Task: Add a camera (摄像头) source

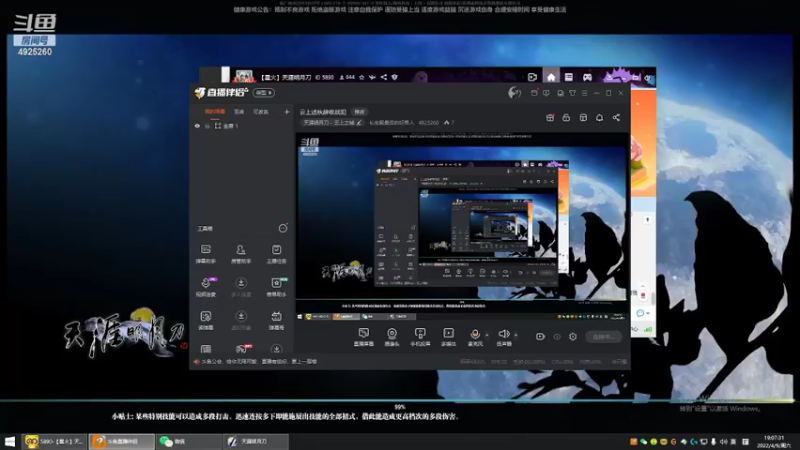Action: point(392,337)
